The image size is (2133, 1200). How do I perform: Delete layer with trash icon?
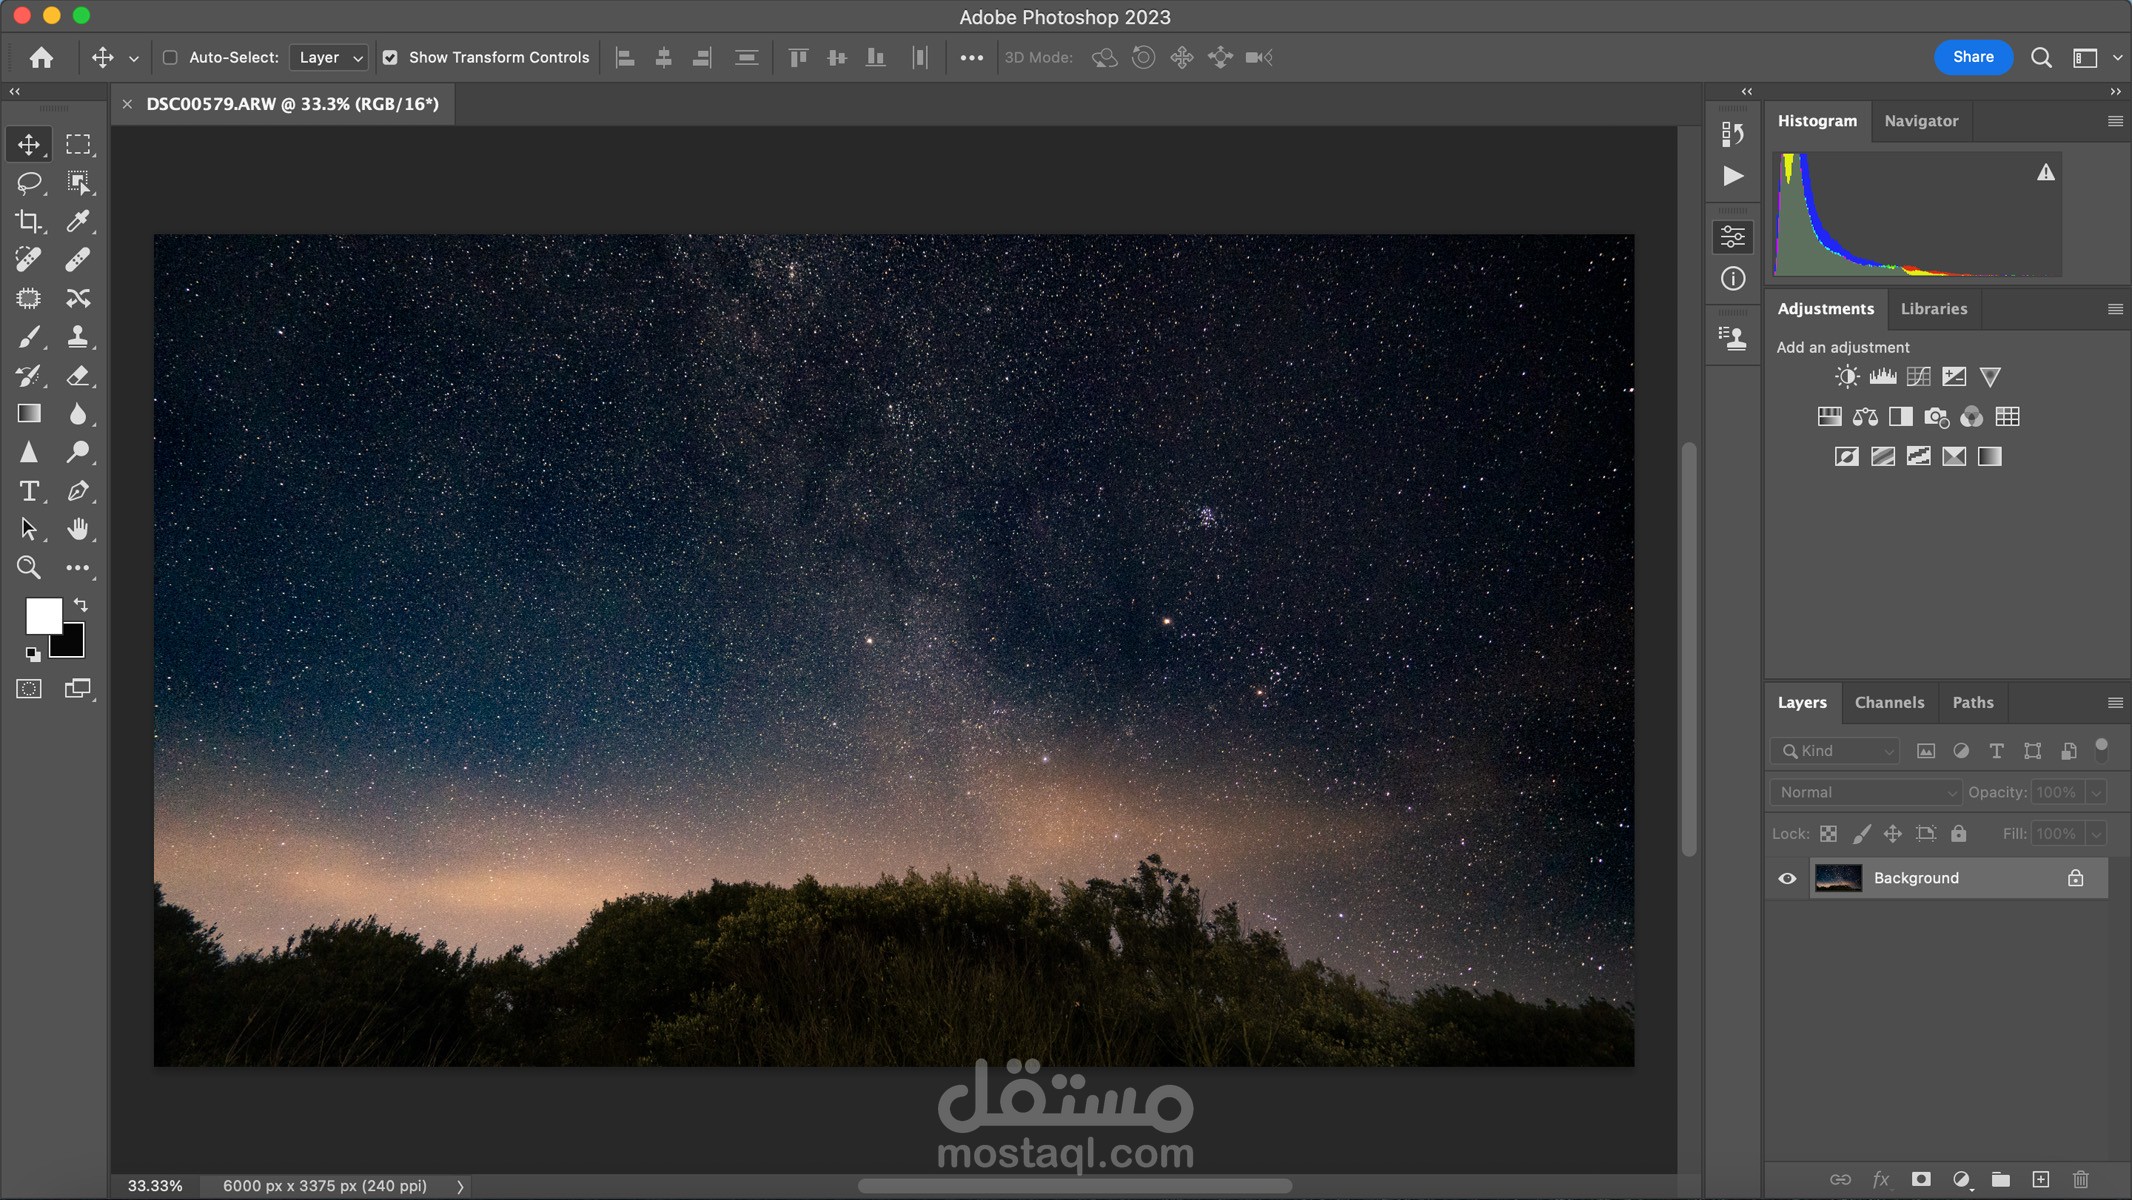pyautogui.click(x=2081, y=1180)
